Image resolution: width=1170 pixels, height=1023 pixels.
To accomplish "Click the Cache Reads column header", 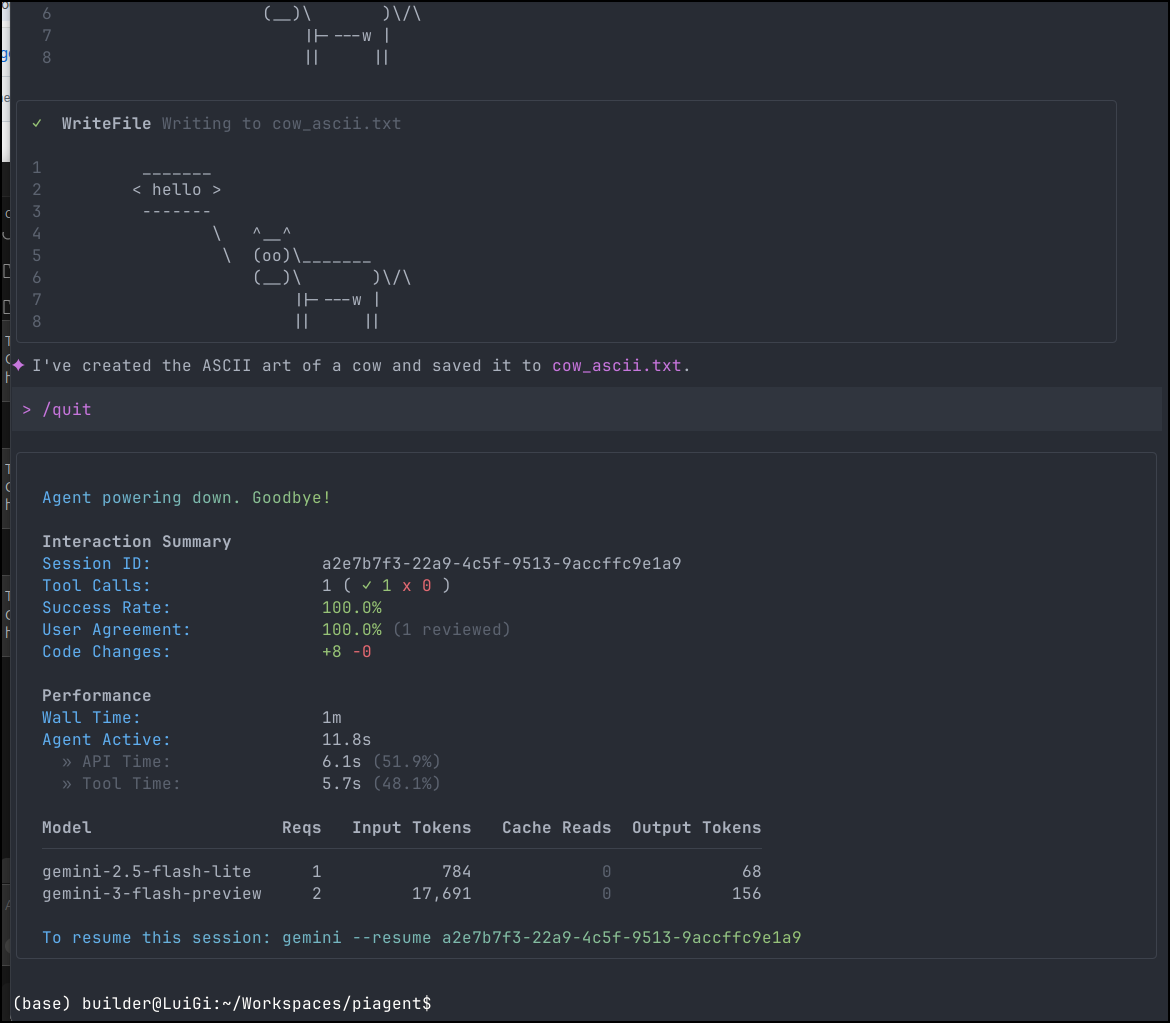I will point(556,828).
